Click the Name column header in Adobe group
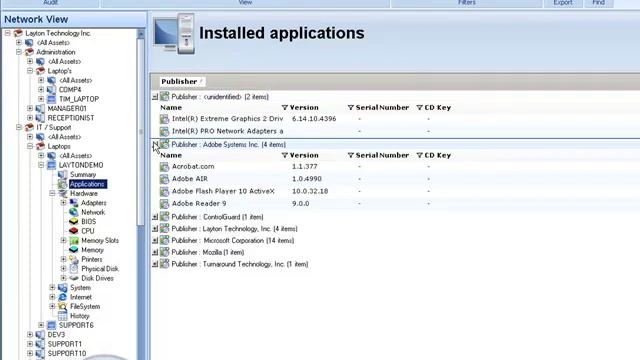The image size is (640, 360). [171, 156]
